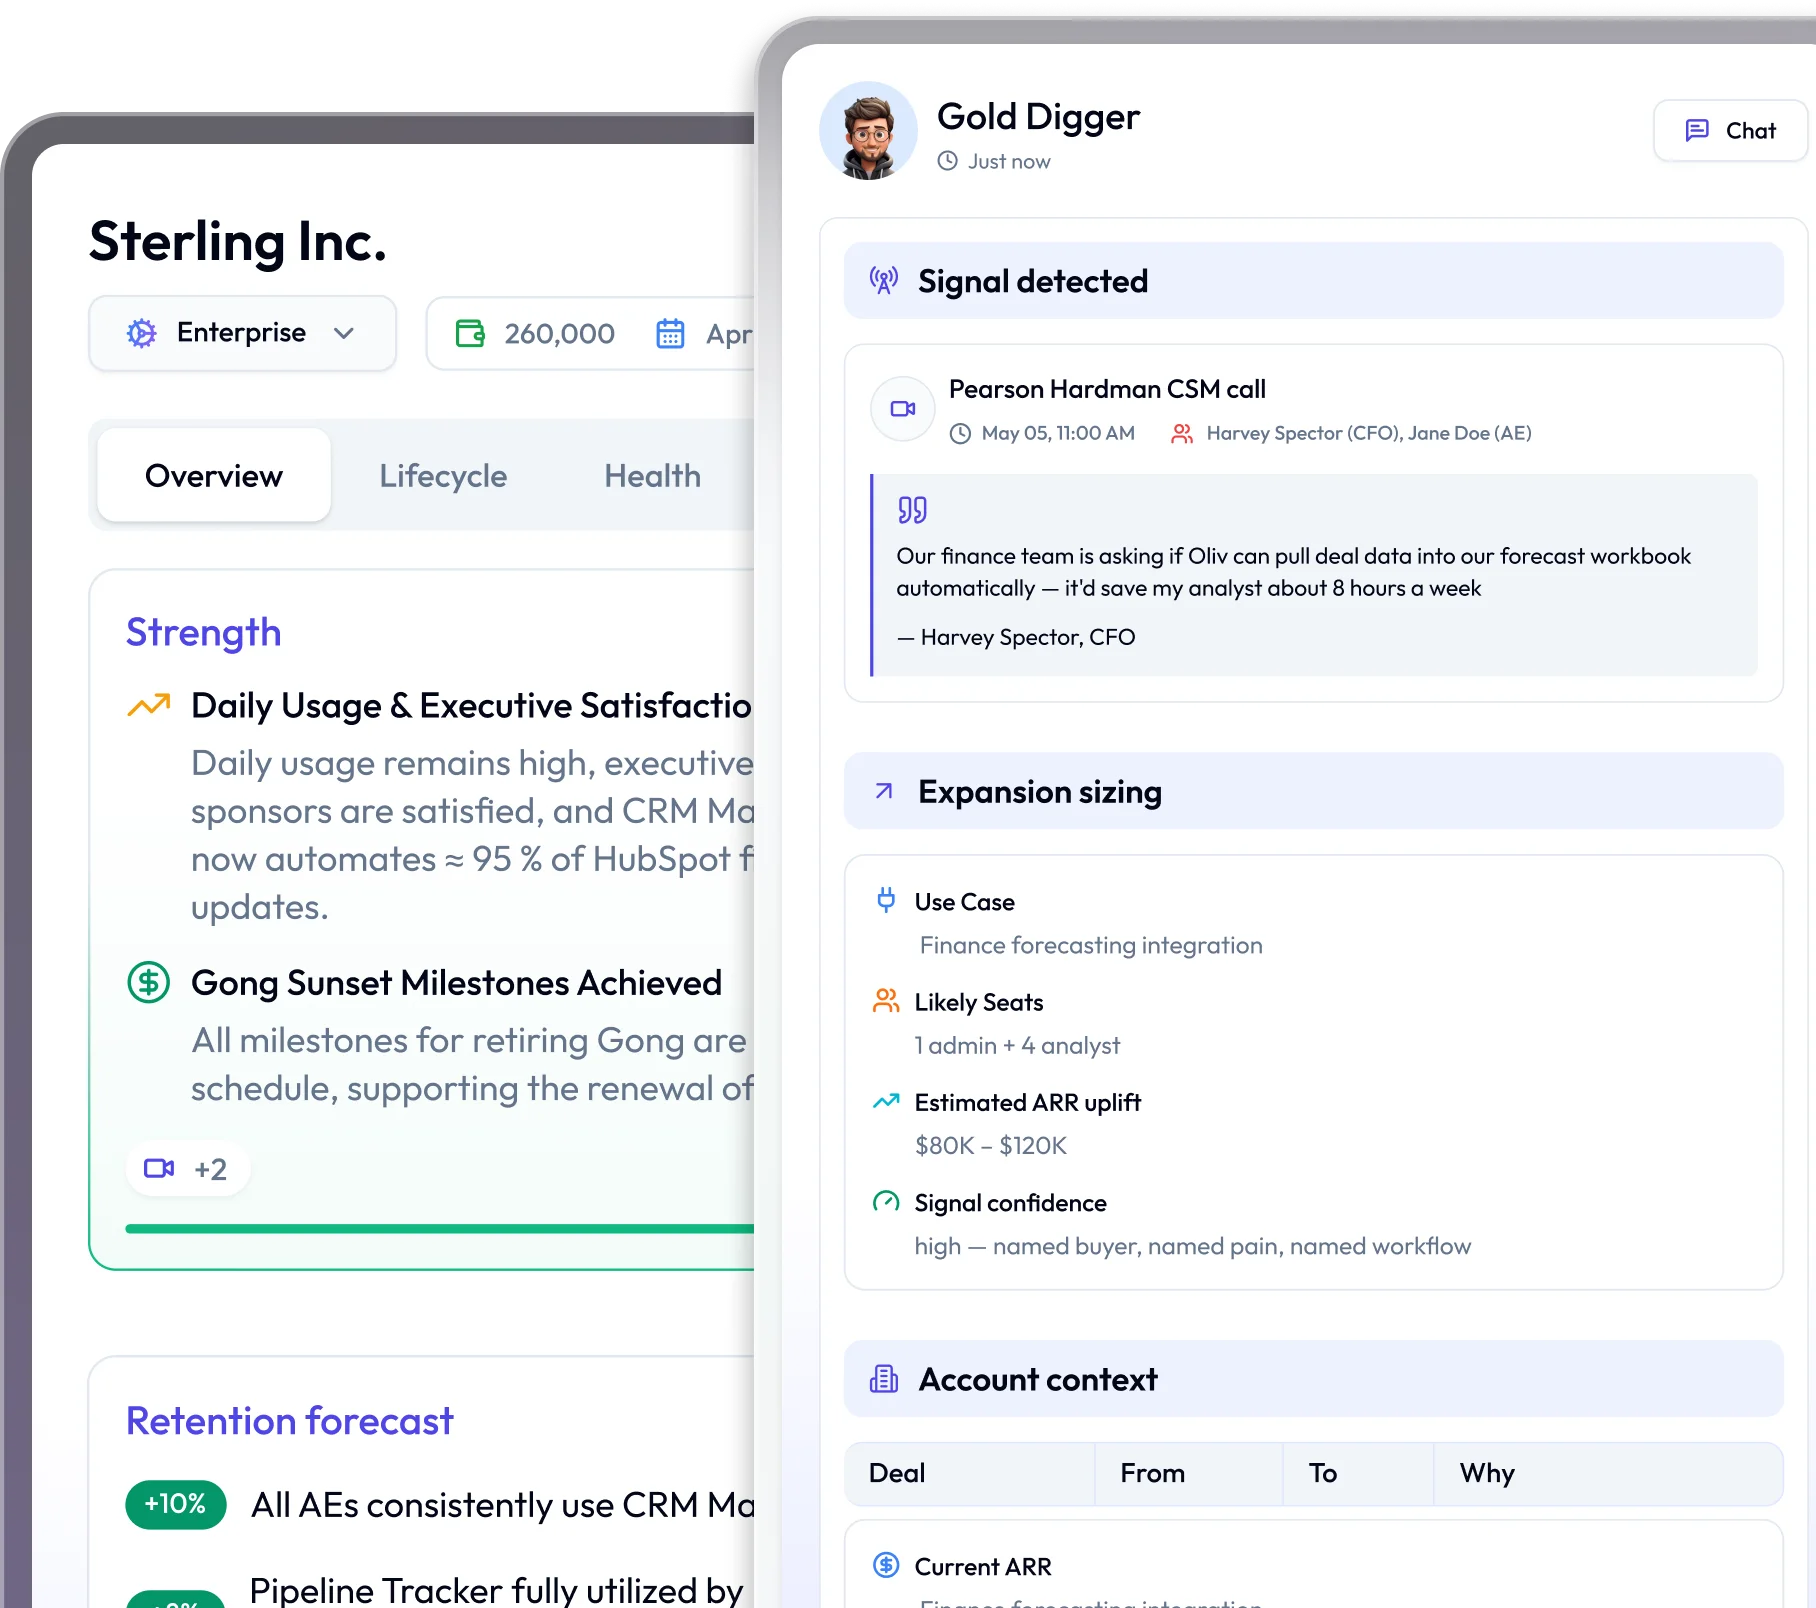Click the $80K – $120K uplift value
Screen dimensions: 1816x1608
pyautogui.click(x=991, y=1145)
